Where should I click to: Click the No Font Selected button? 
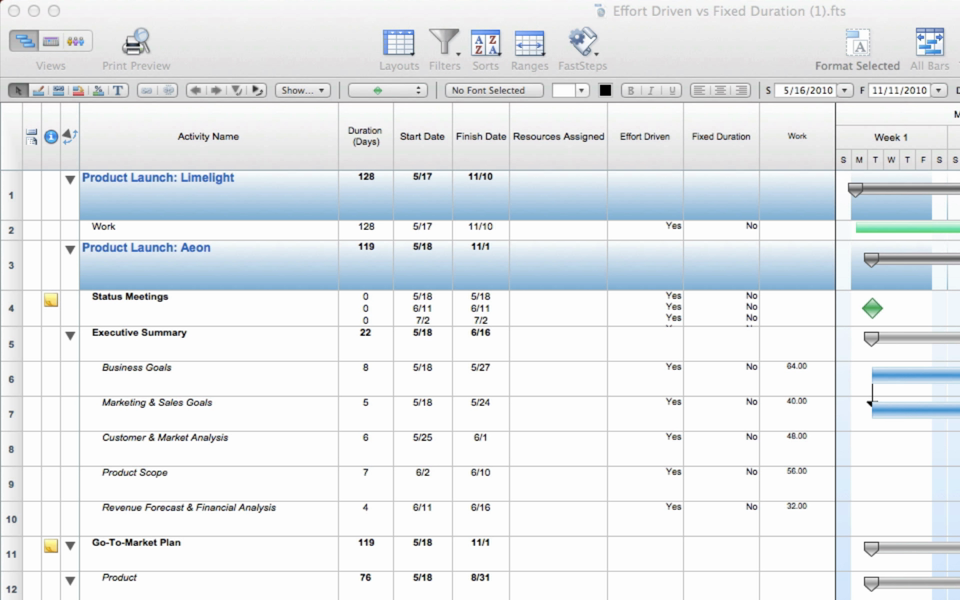pos(494,91)
